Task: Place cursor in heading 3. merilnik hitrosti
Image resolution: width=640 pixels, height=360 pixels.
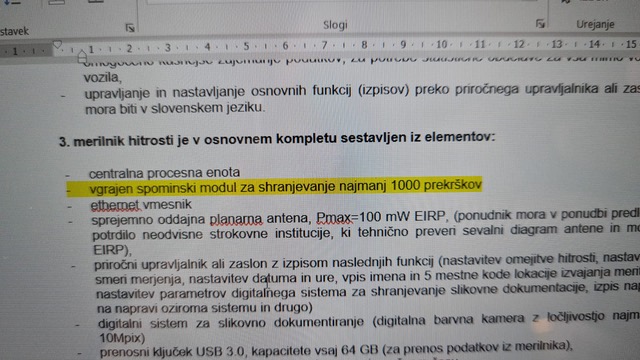Action: coord(277,139)
